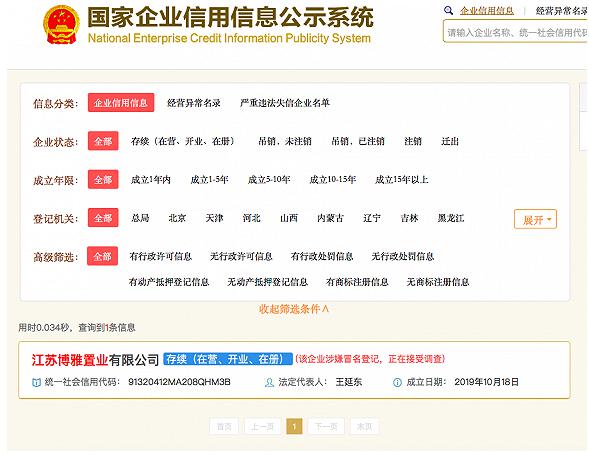The width and height of the screenshot is (589, 456).
Task: Filter registration authority 内蒙古
Action: click(331, 218)
